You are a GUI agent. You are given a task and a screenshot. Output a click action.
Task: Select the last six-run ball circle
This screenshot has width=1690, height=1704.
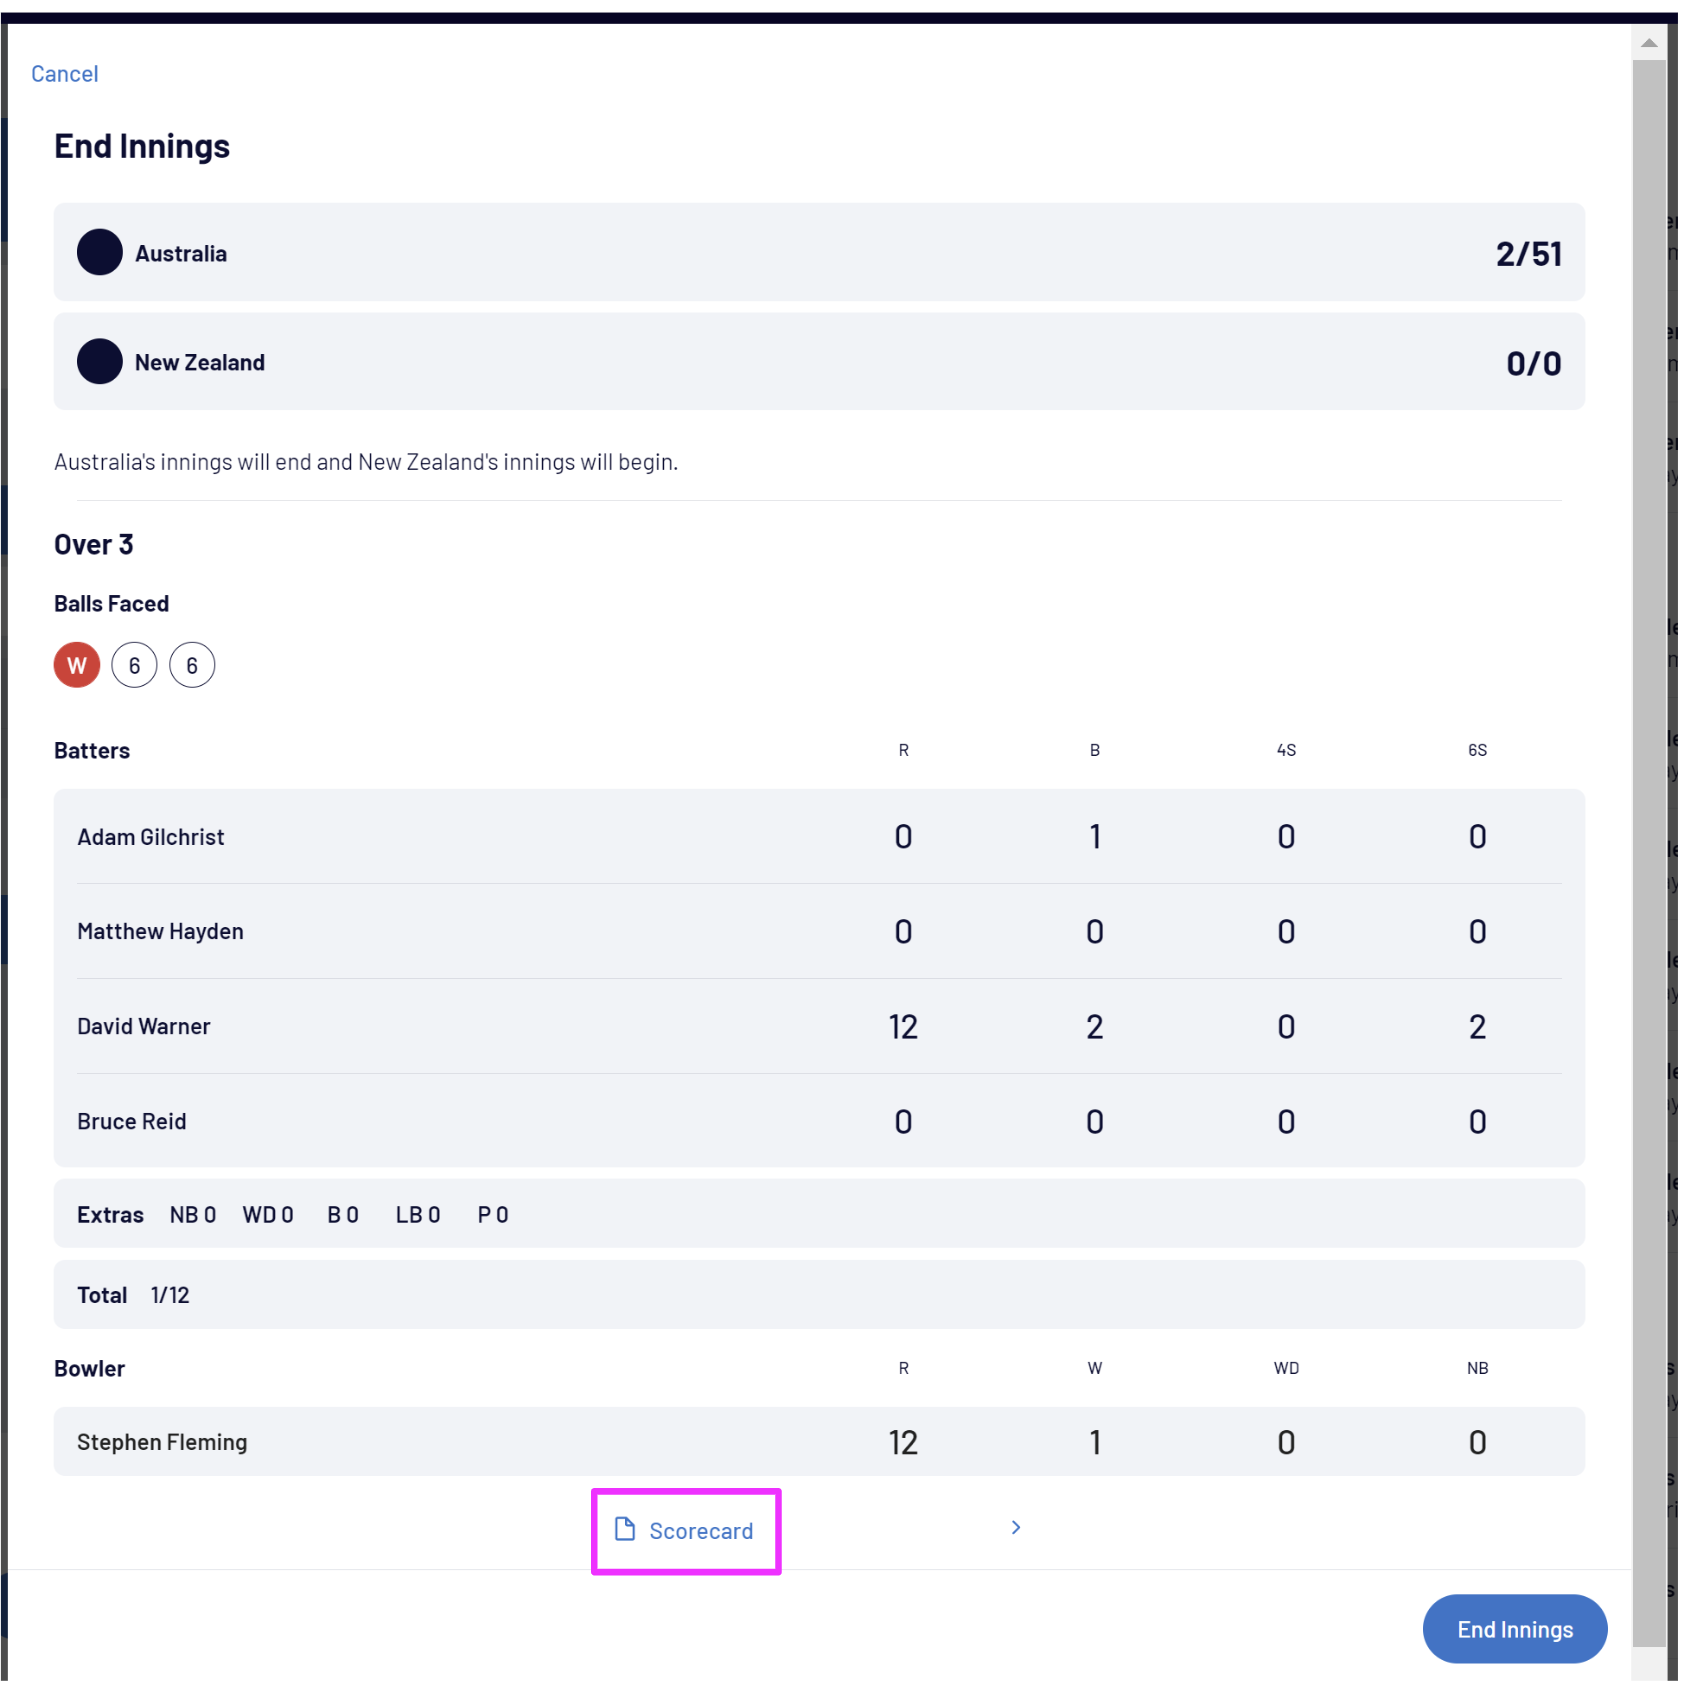pos(192,665)
